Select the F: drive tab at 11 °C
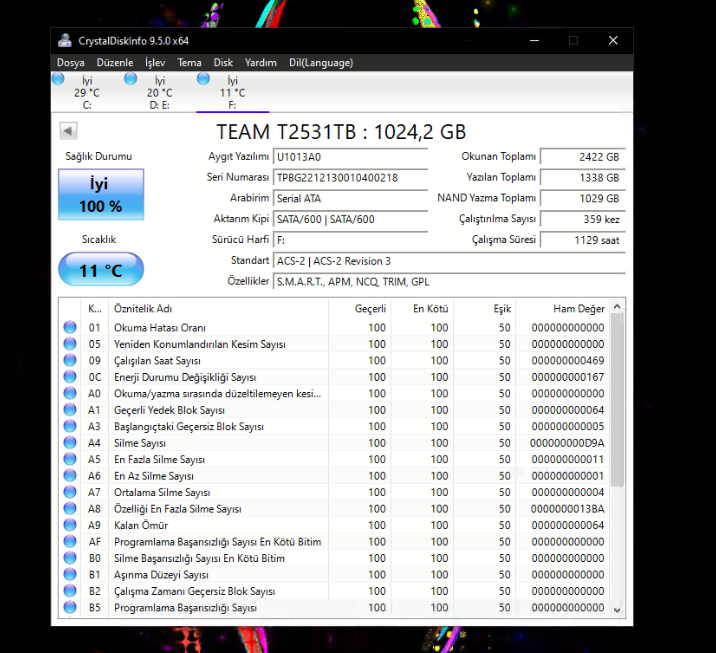The image size is (716, 653). [232, 92]
